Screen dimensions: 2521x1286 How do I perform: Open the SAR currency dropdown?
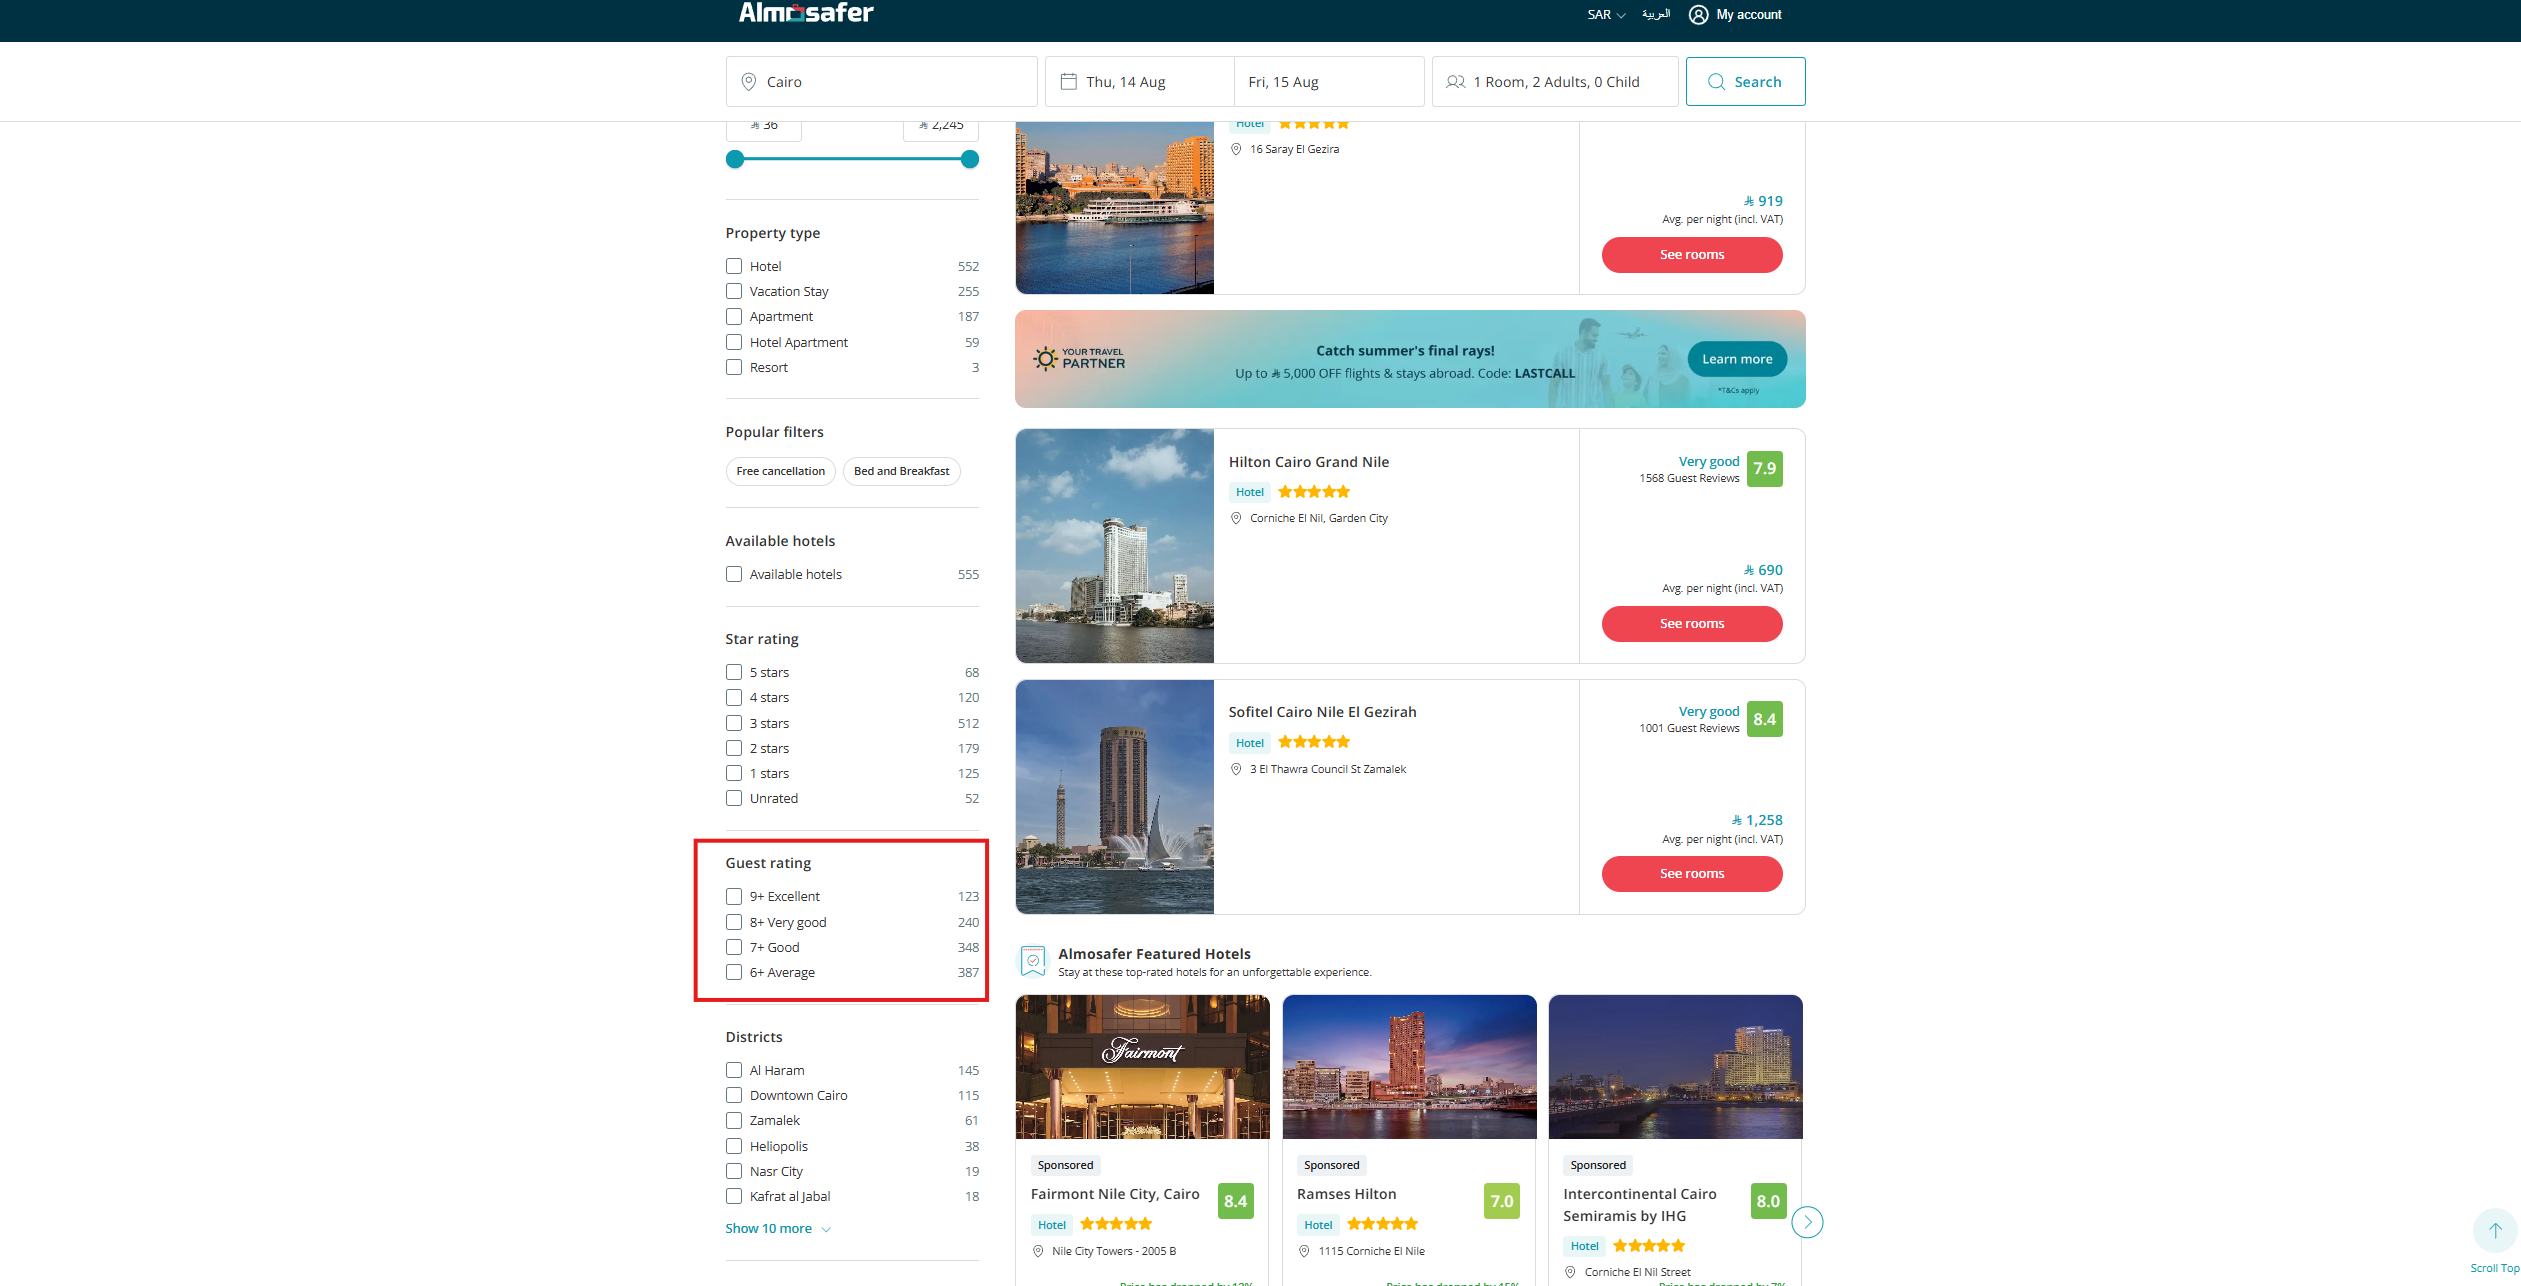(1606, 15)
